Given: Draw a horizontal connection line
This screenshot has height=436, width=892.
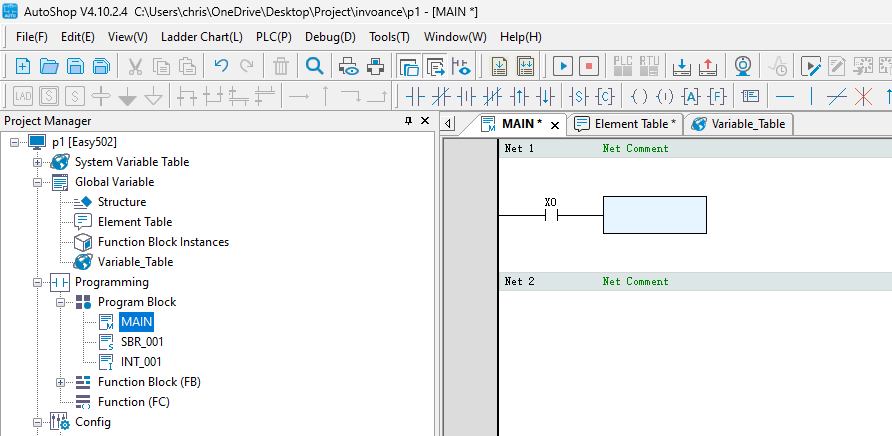Looking at the screenshot, I should click(x=784, y=97).
